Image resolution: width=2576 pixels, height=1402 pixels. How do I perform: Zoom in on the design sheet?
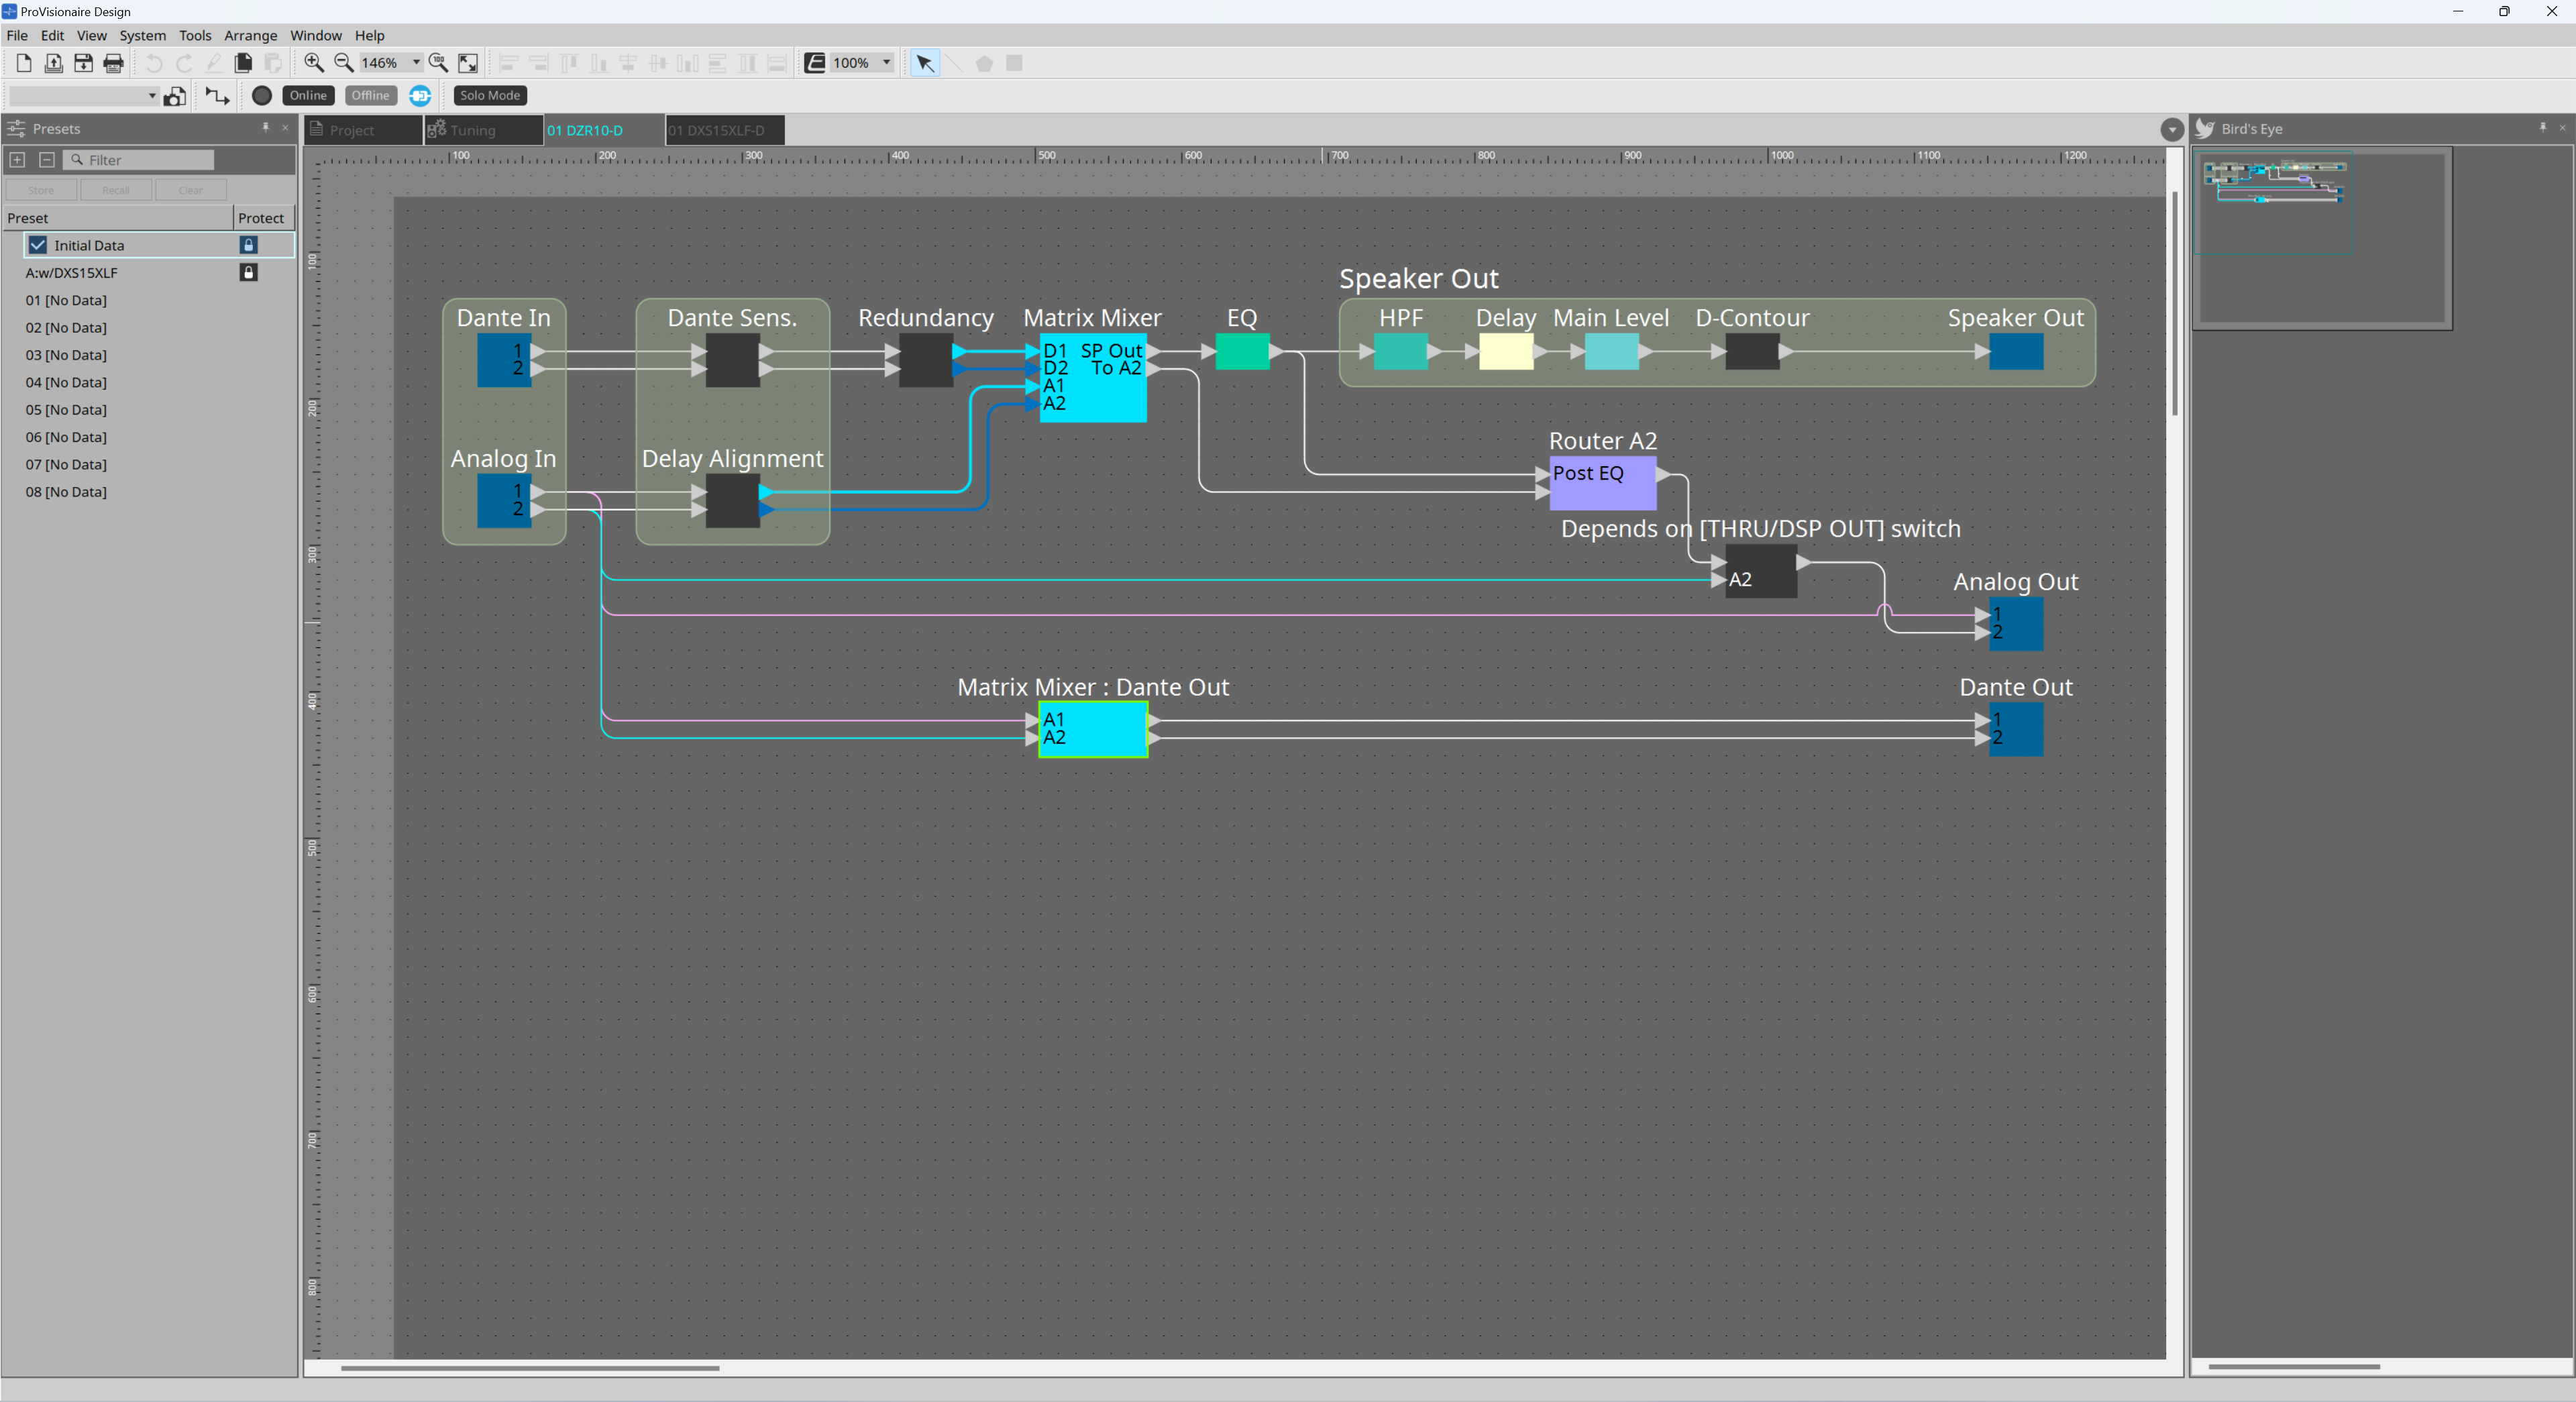[314, 63]
